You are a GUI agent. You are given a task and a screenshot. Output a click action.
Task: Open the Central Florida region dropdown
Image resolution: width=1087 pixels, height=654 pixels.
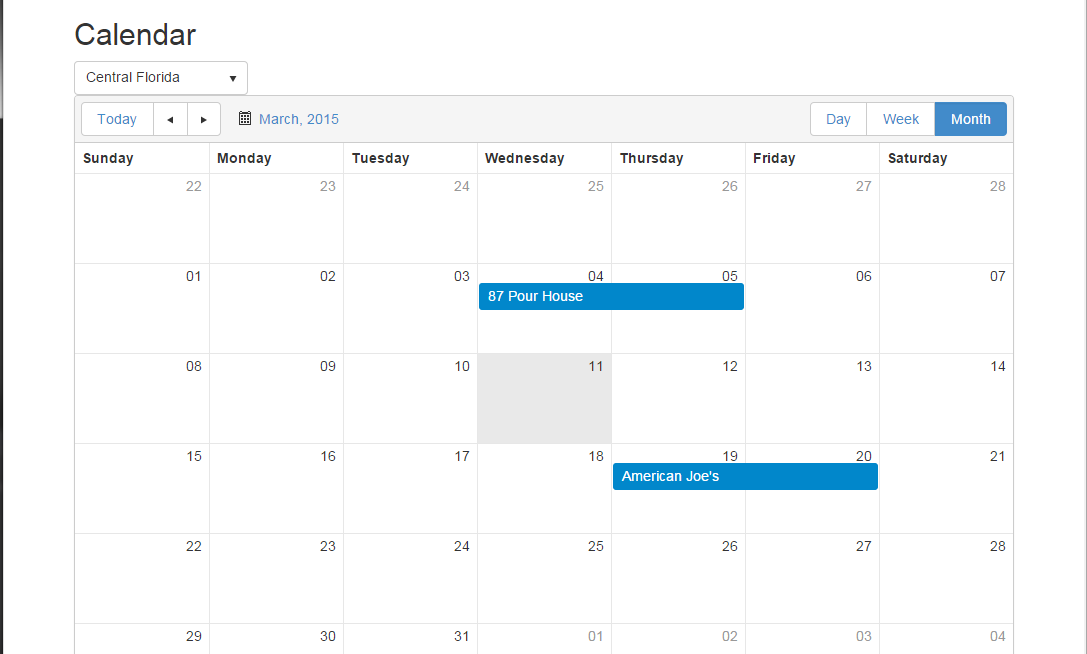161,78
